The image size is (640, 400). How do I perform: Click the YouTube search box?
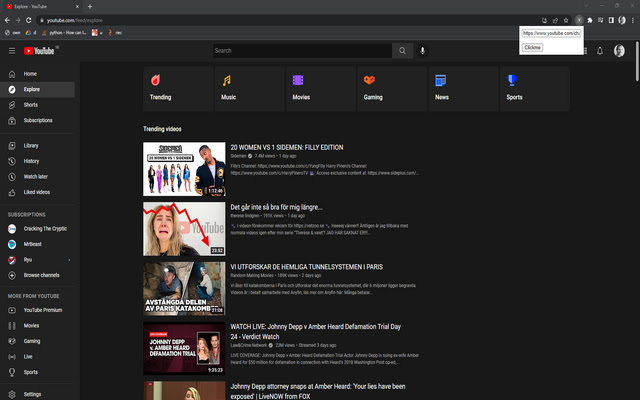click(x=302, y=51)
